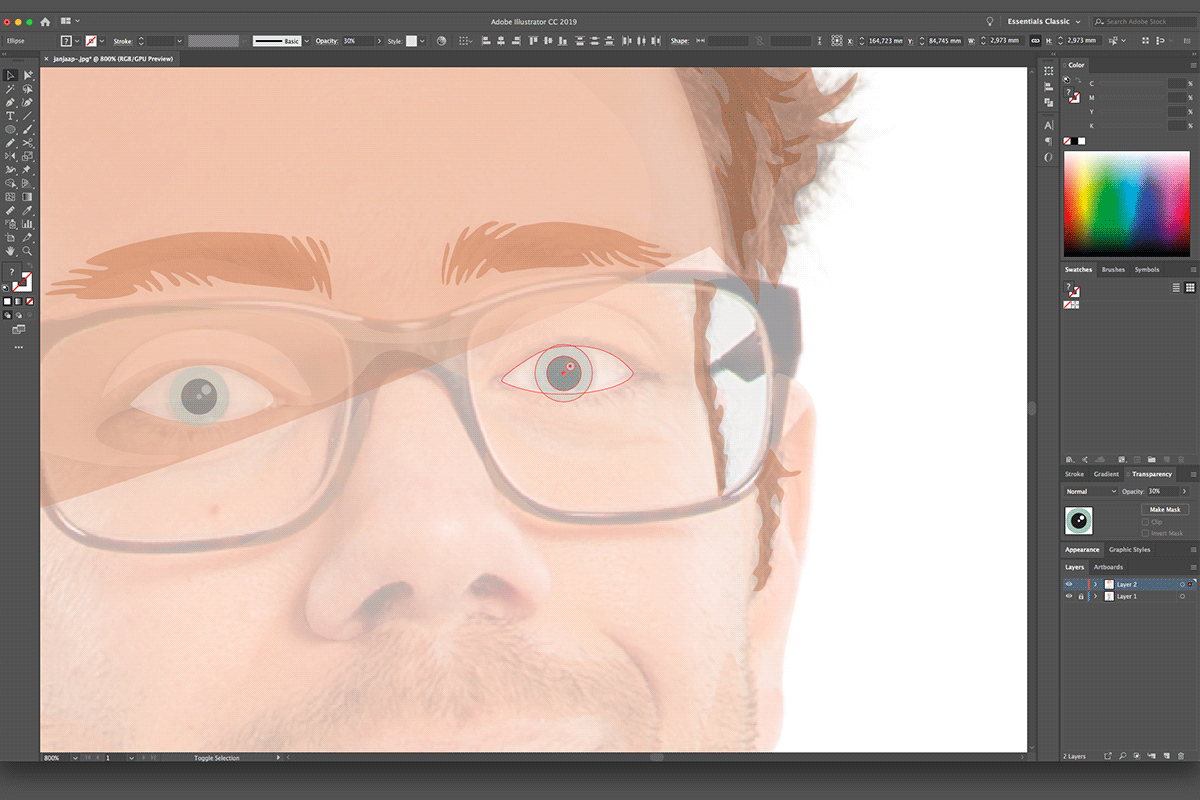
Task: Click Create New Layer icon
Action: 1166,756
